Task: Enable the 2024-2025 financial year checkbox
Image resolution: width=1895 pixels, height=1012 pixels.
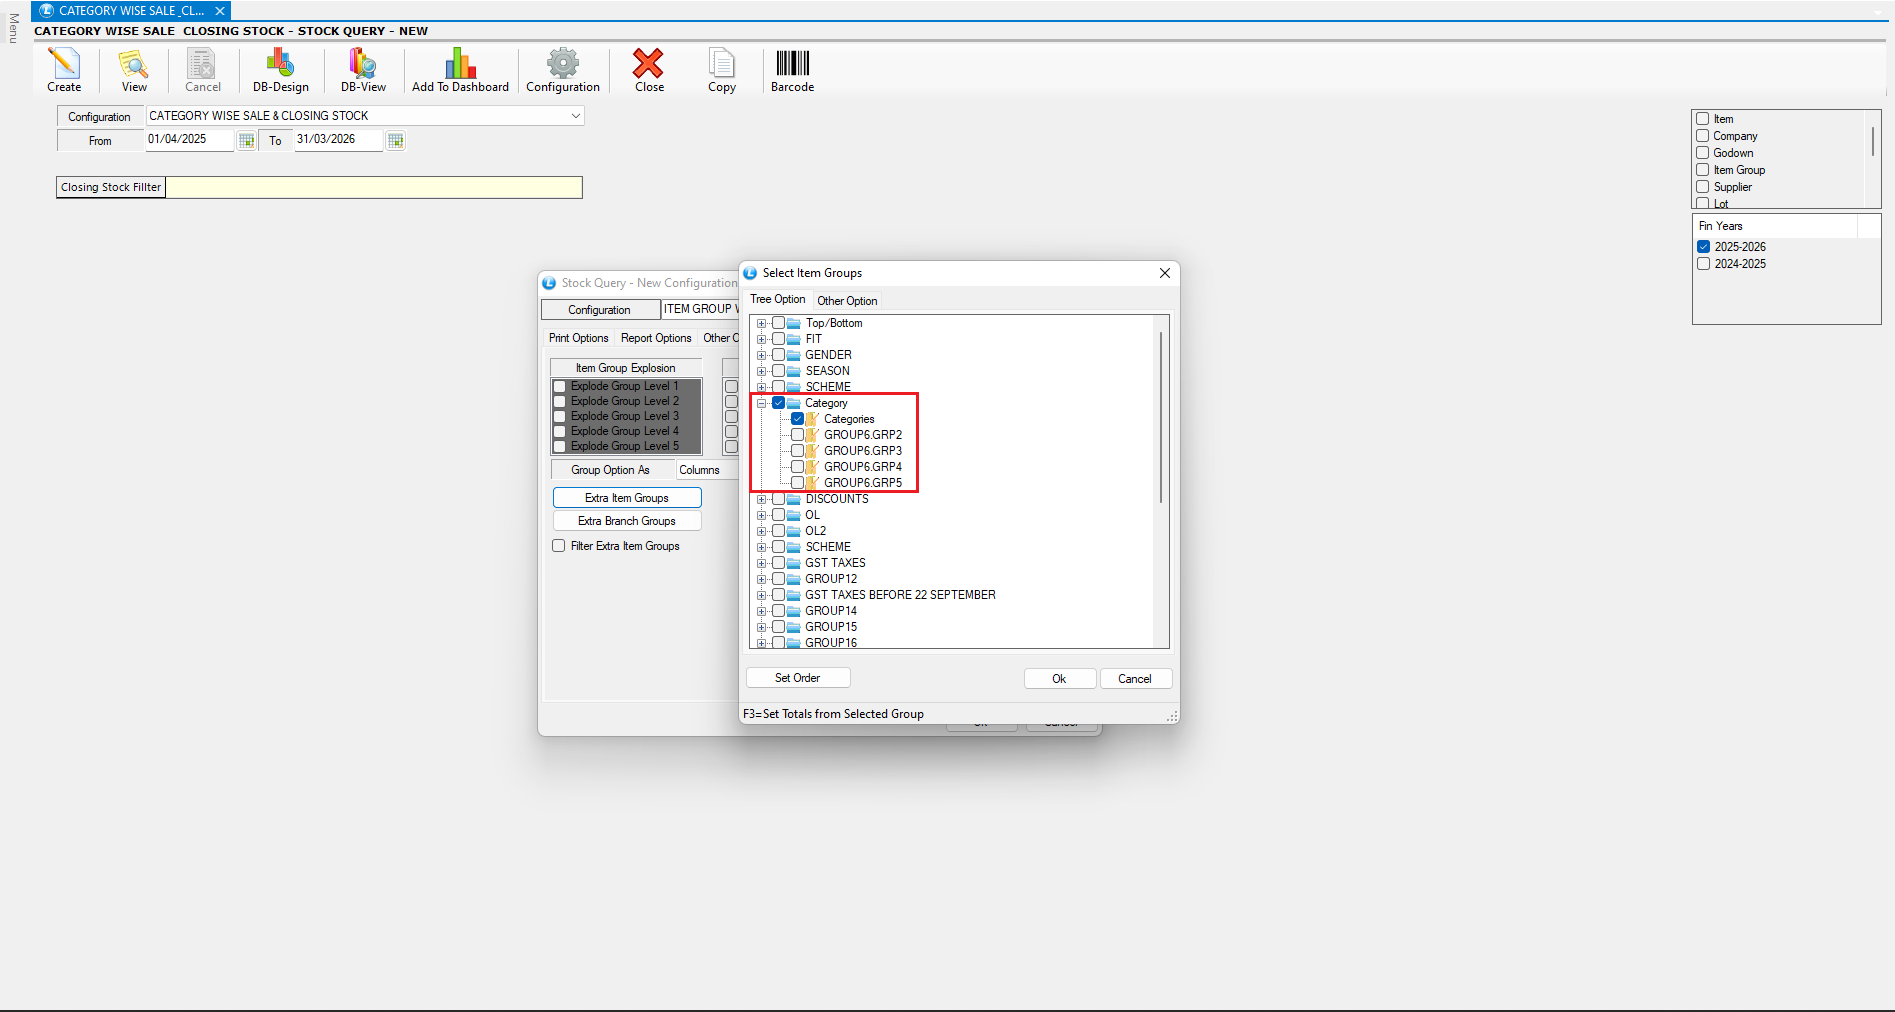Action: coord(1703,264)
